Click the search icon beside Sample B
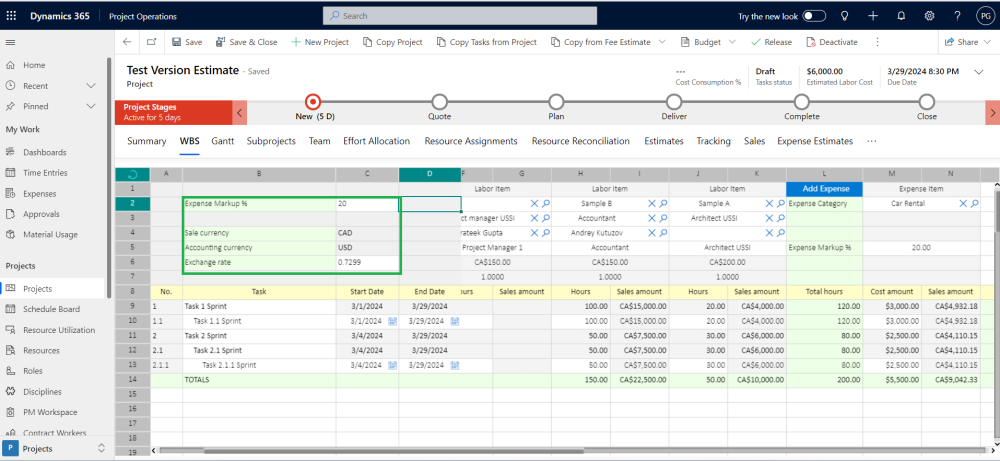1000x461 pixels. (x=661, y=204)
